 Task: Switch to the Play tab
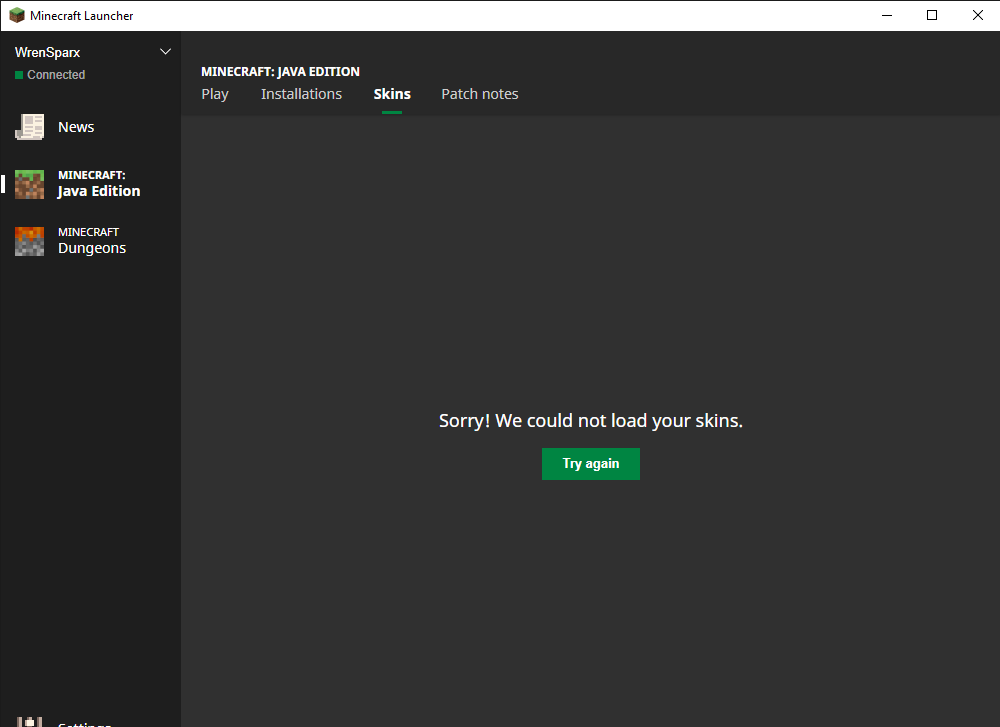pos(215,94)
